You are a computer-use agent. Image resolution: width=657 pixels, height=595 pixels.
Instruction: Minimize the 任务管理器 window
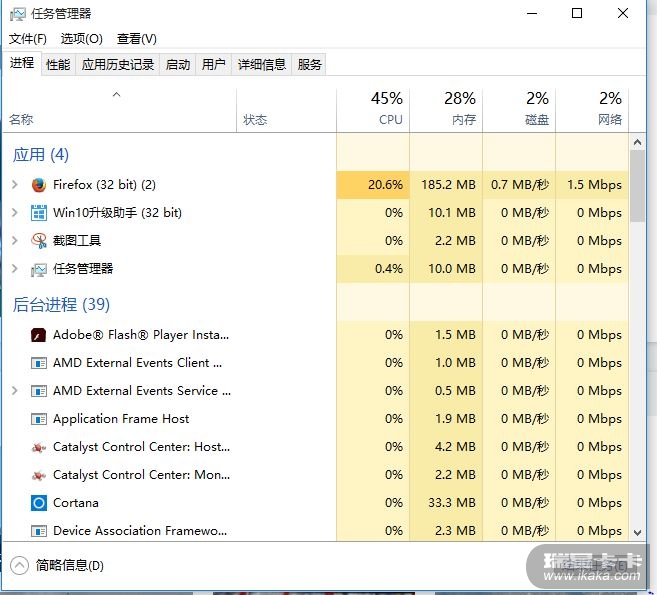(x=532, y=13)
